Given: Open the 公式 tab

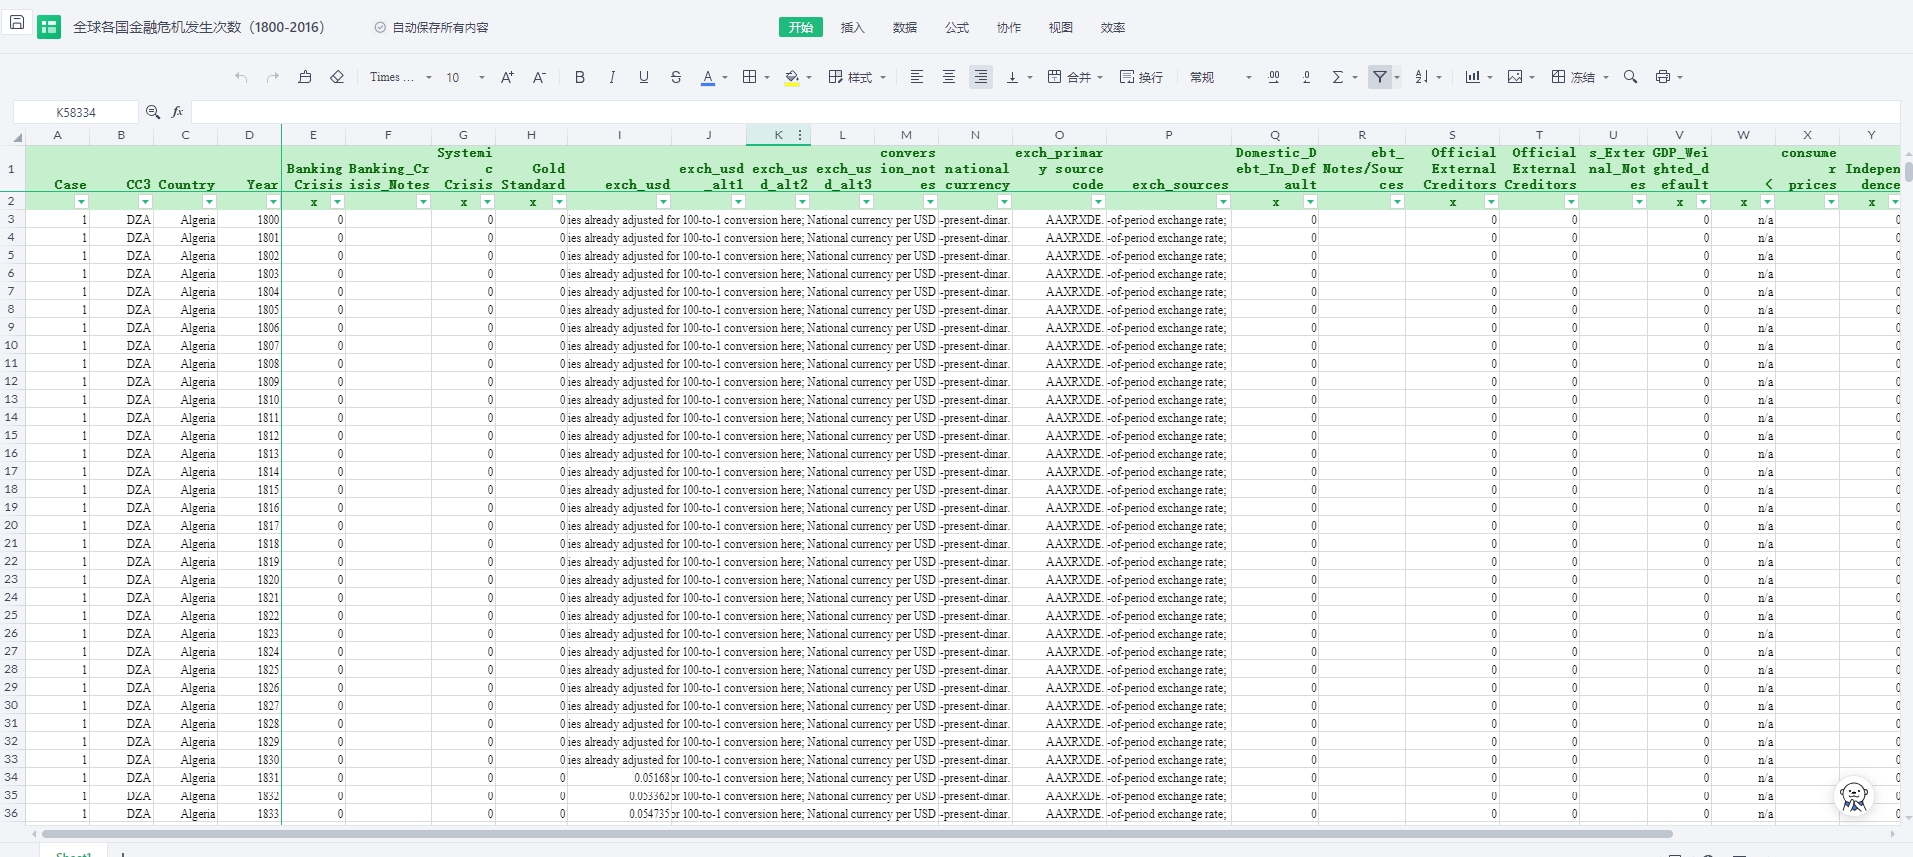Looking at the screenshot, I should click(956, 28).
